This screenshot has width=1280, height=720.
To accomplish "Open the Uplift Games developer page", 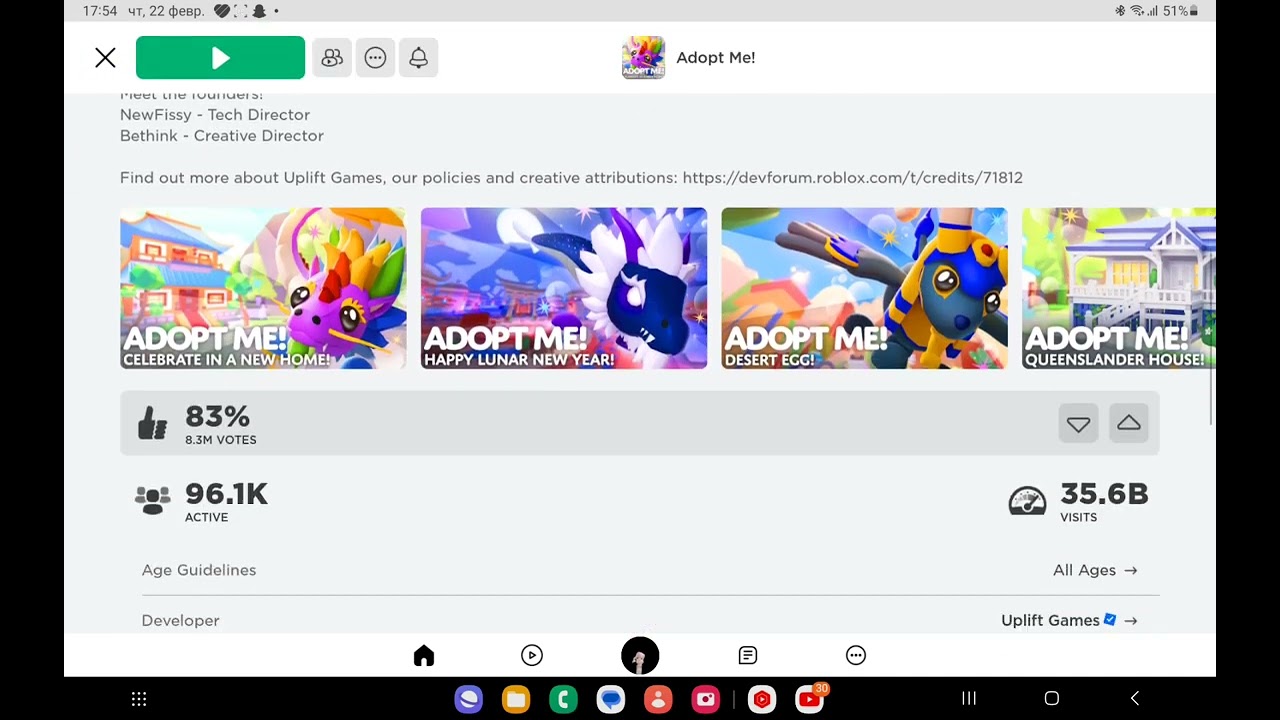I will click(x=1069, y=620).
